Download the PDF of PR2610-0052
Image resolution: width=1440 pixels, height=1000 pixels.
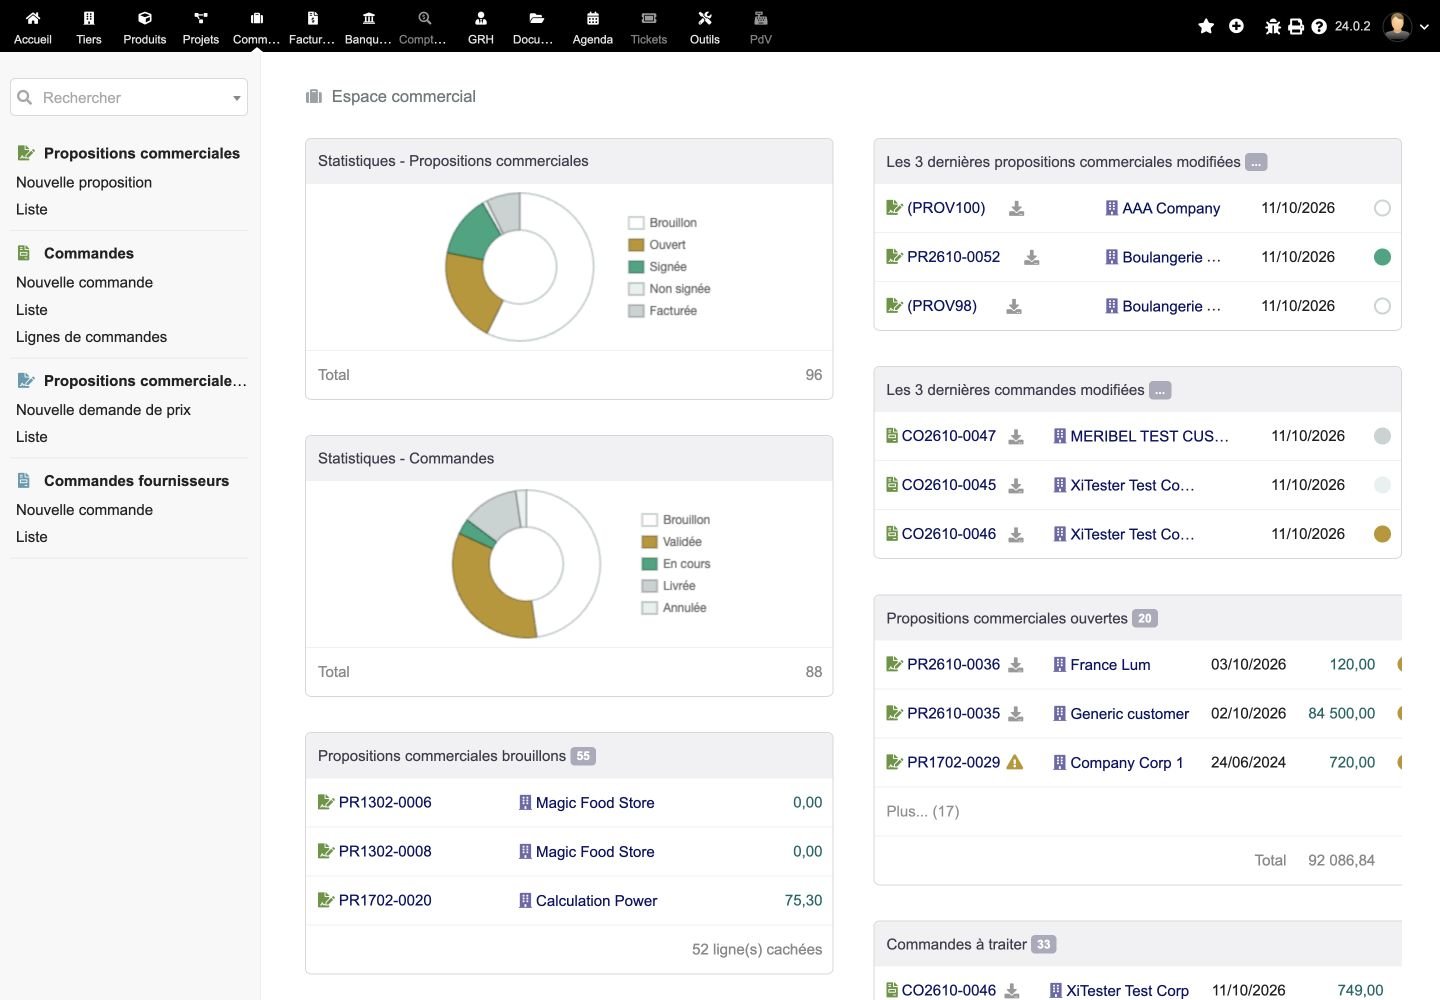coord(1032,258)
